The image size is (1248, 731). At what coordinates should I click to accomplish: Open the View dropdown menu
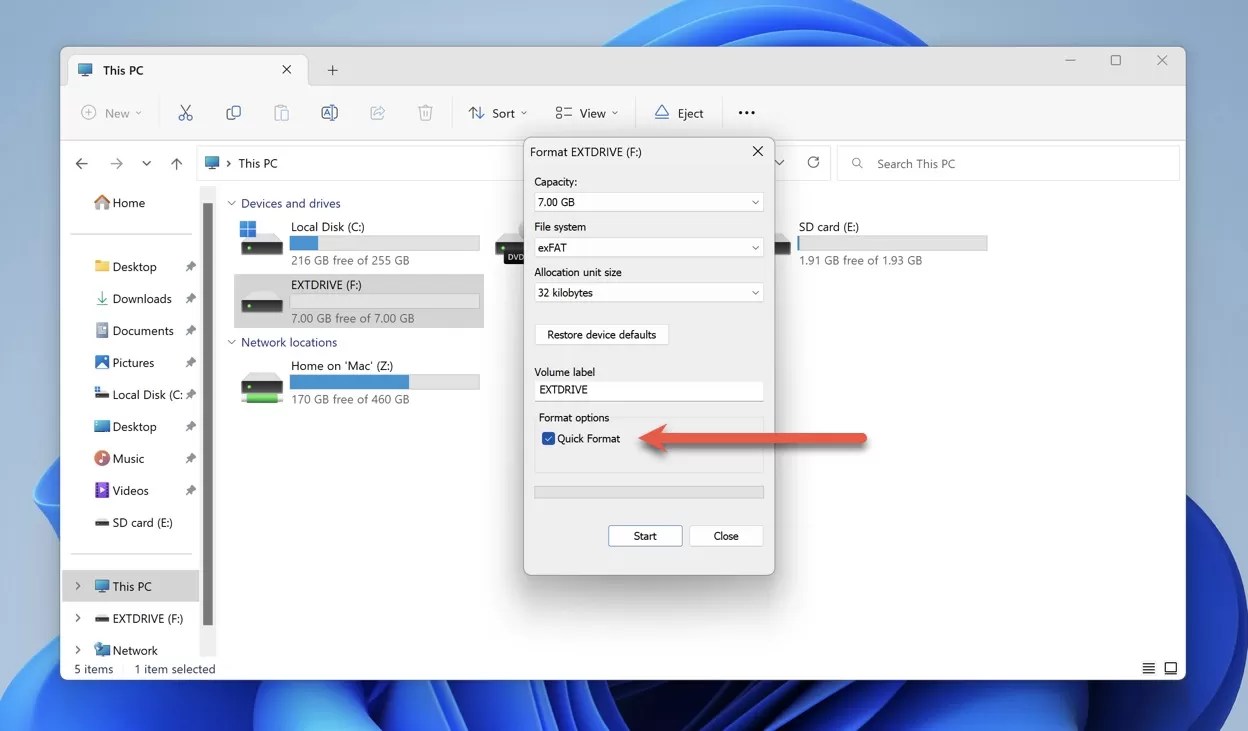[x=587, y=113]
